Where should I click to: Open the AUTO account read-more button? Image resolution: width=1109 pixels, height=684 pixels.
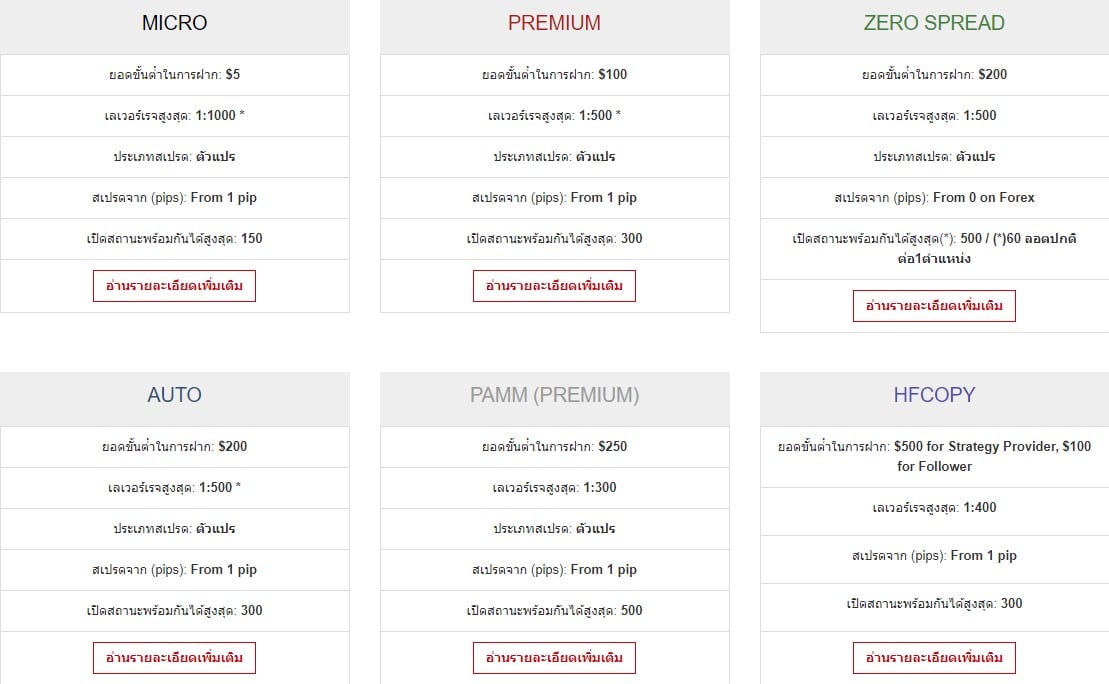tap(174, 658)
